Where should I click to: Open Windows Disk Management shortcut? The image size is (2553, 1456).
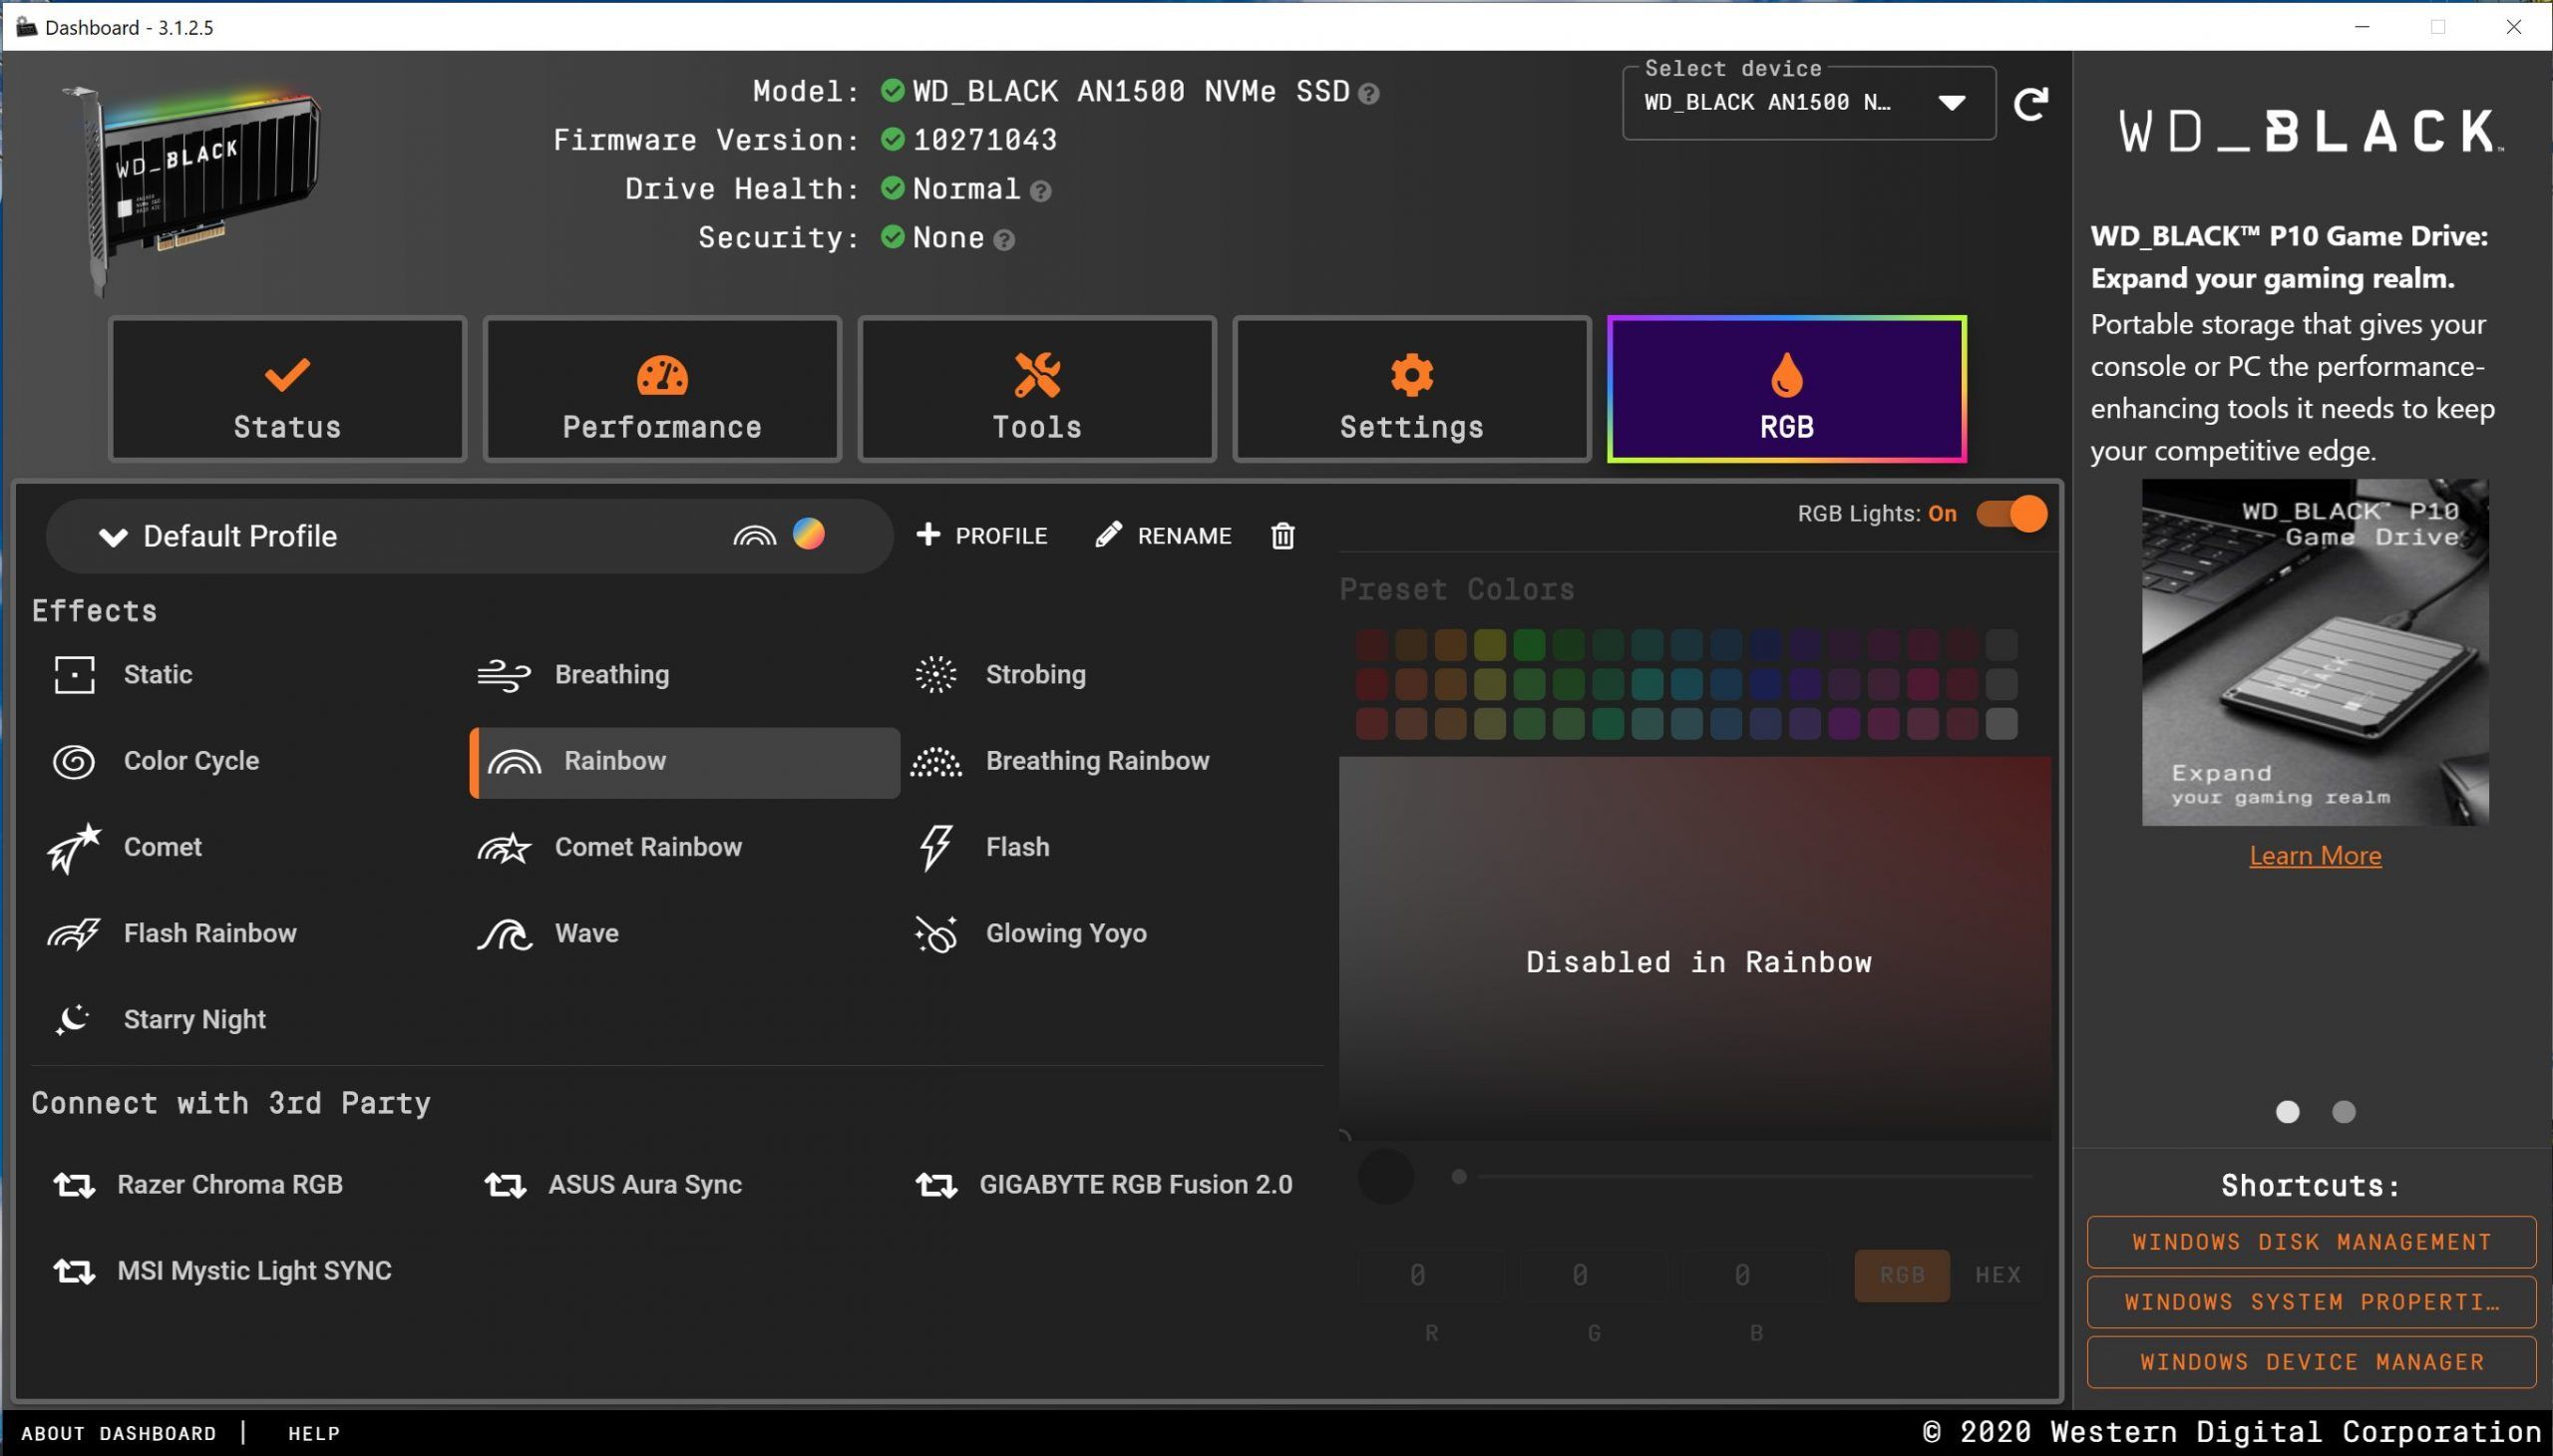pyautogui.click(x=2311, y=1242)
